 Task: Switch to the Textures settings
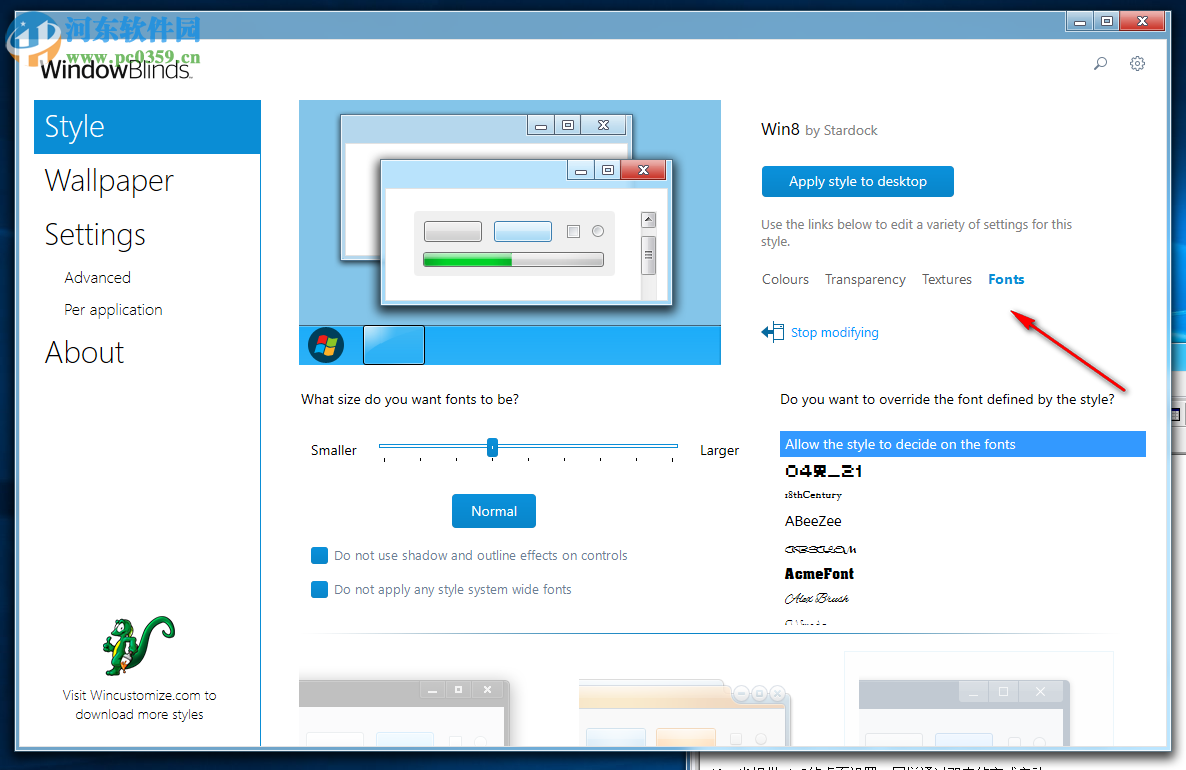tap(946, 279)
